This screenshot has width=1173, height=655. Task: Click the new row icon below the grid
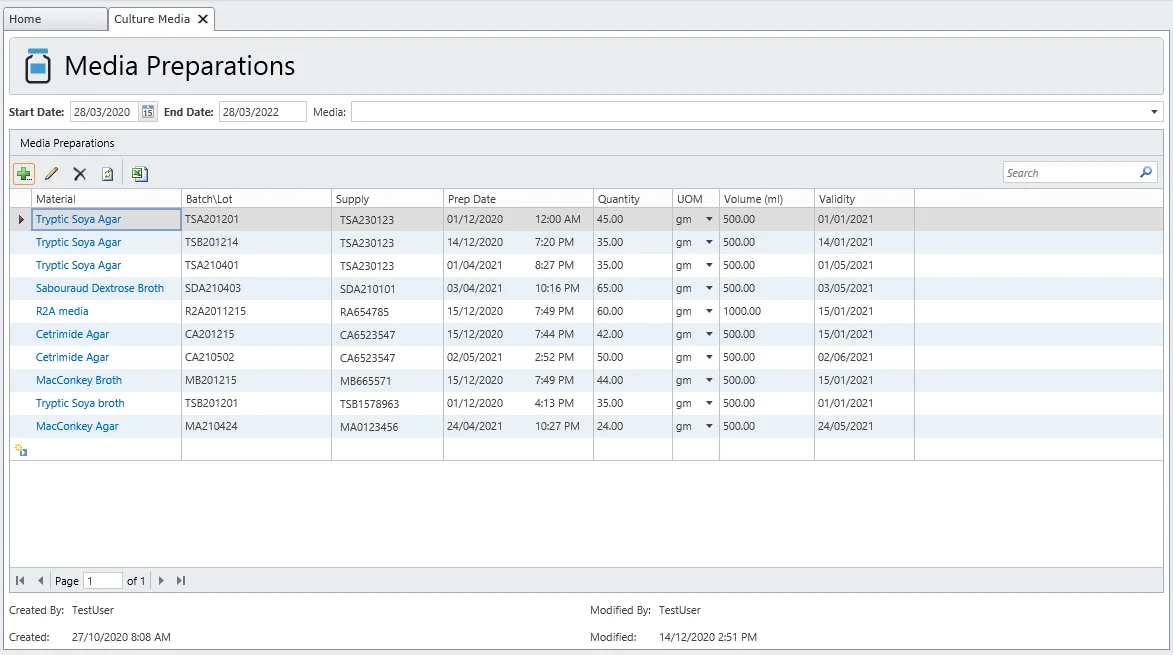pyautogui.click(x=21, y=450)
